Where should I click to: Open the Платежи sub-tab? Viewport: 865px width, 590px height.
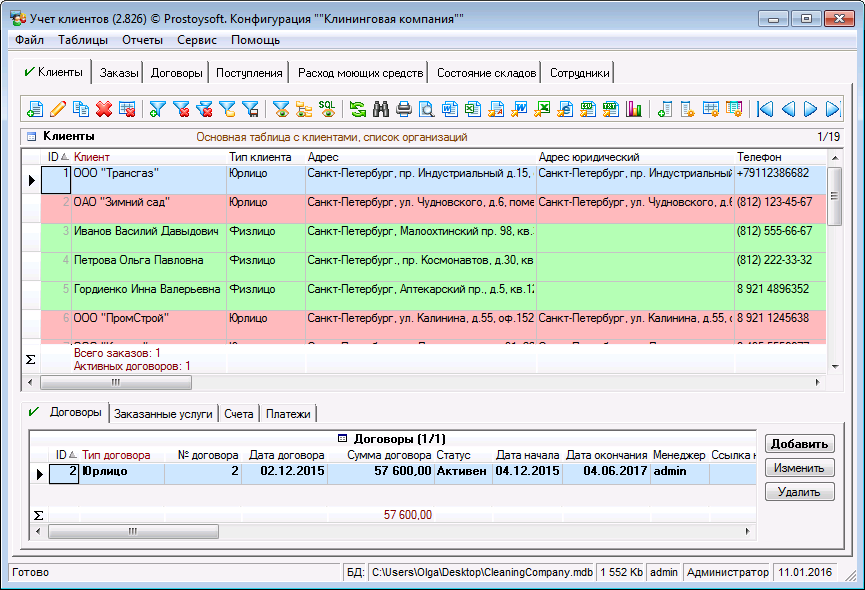pyautogui.click(x=288, y=414)
